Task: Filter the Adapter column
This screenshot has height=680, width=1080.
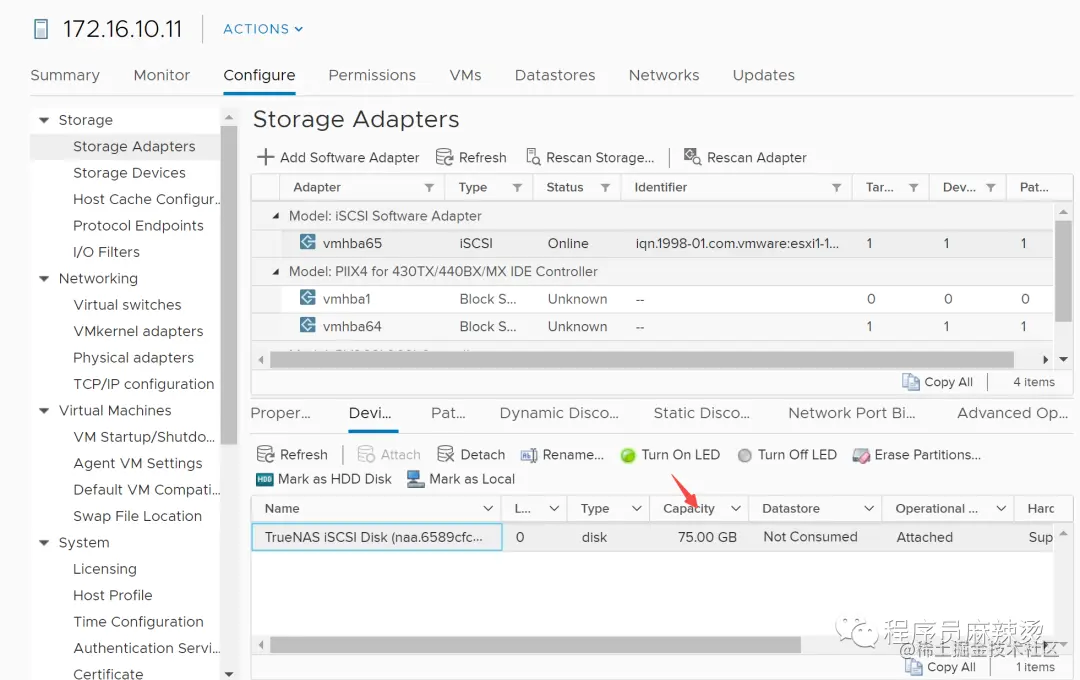Action: tap(429, 187)
